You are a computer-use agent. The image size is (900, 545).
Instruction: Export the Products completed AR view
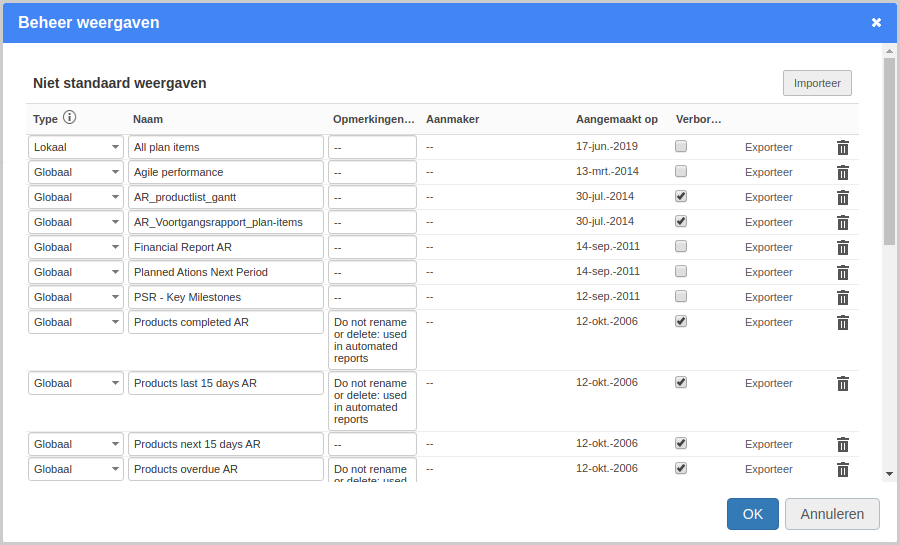point(769,322)
